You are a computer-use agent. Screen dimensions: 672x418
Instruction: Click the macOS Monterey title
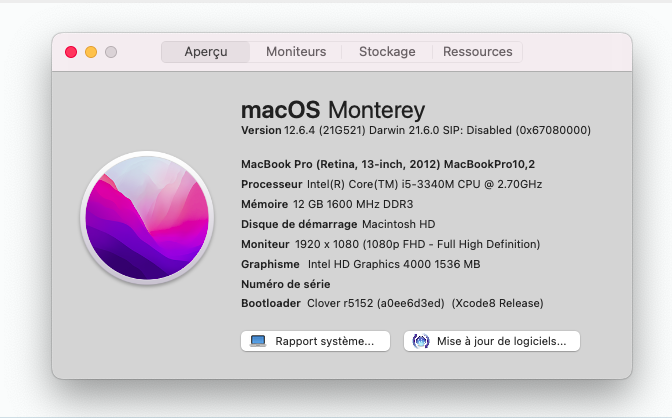tap(333, 110)
